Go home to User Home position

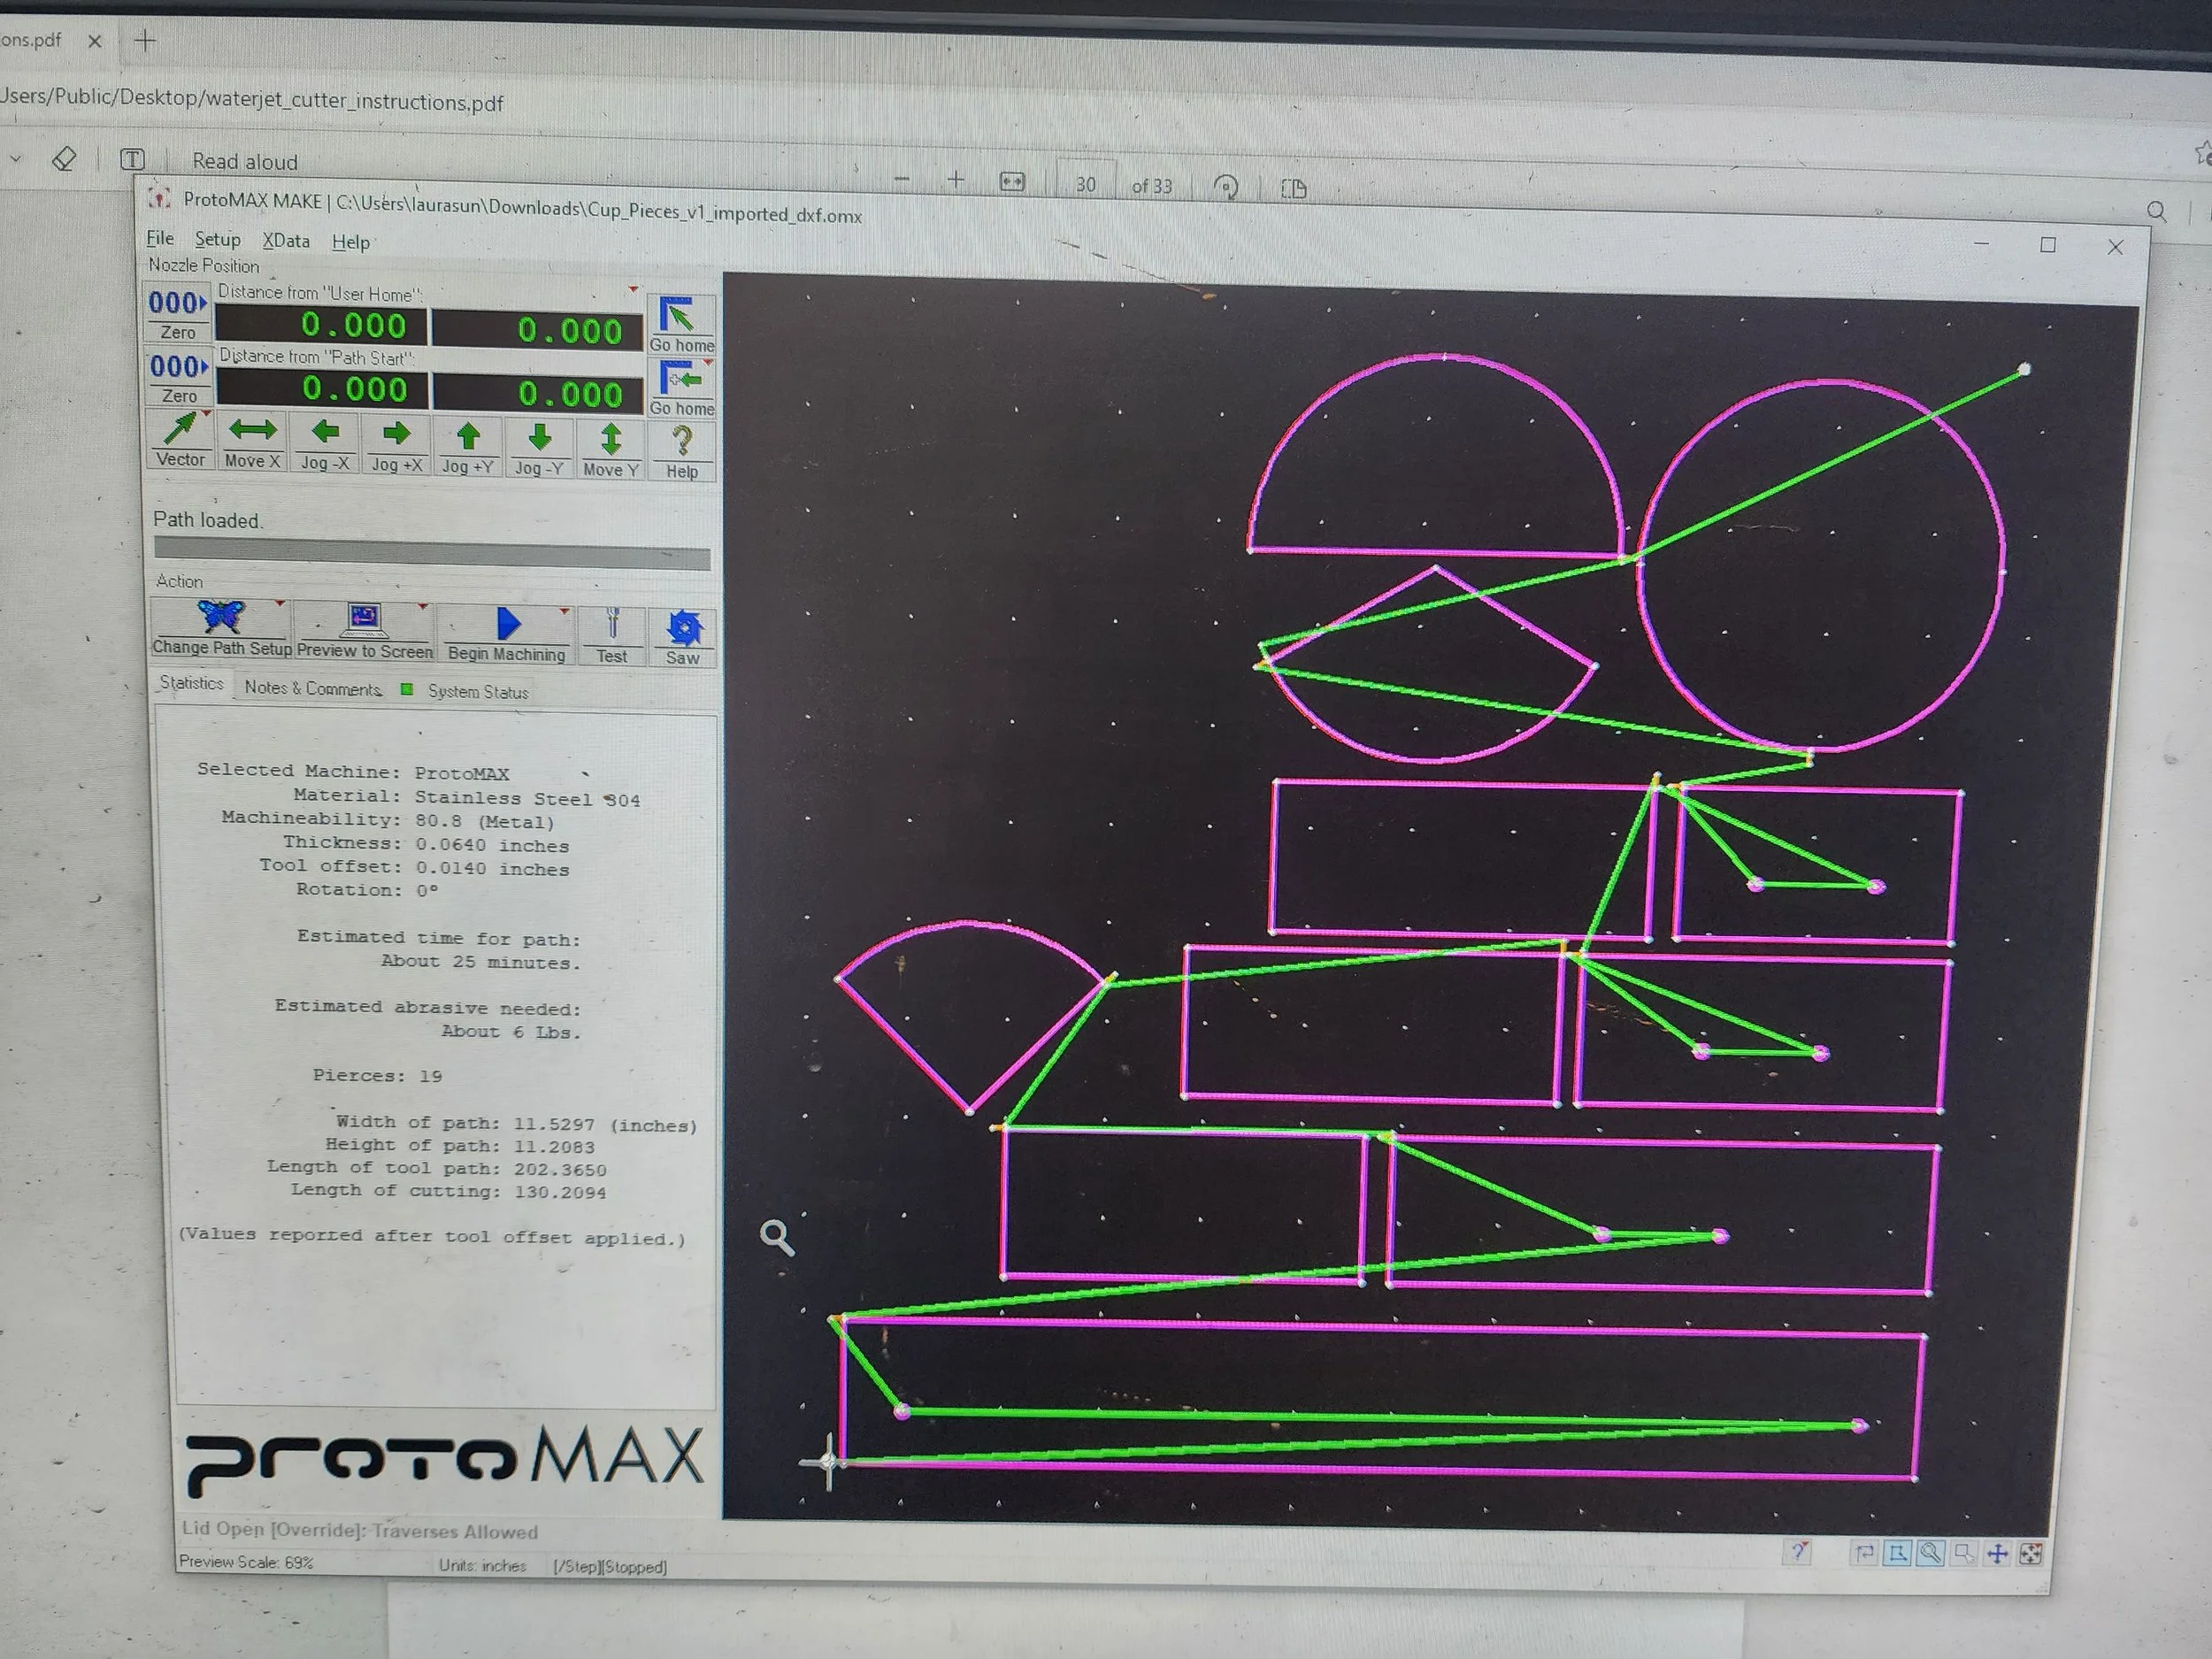click(681, 325)
